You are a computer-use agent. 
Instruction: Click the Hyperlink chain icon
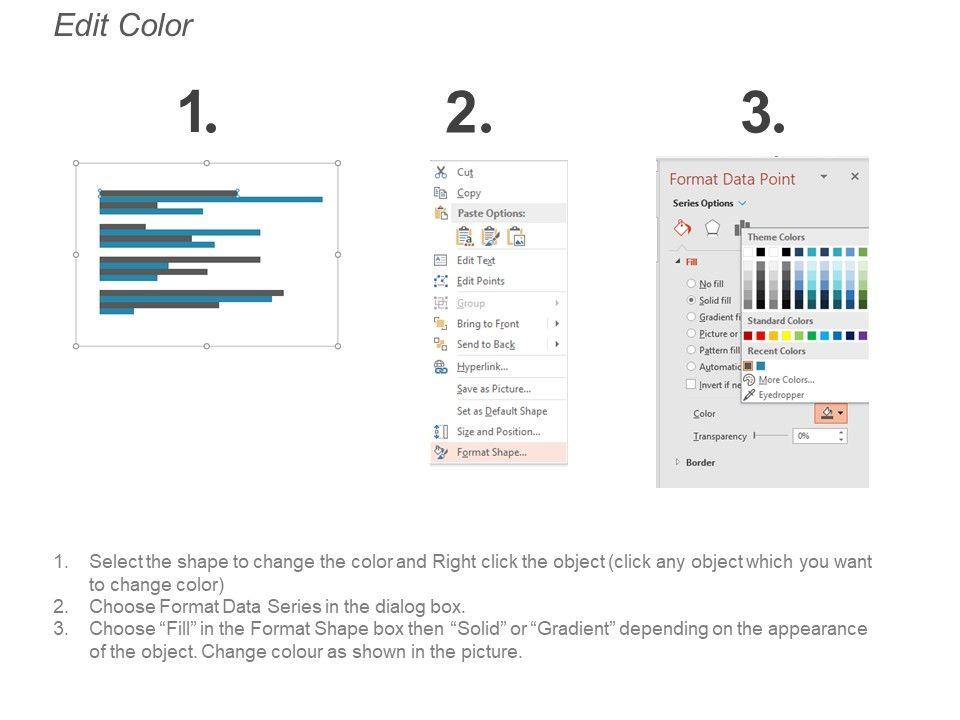(x=441, y=367)
